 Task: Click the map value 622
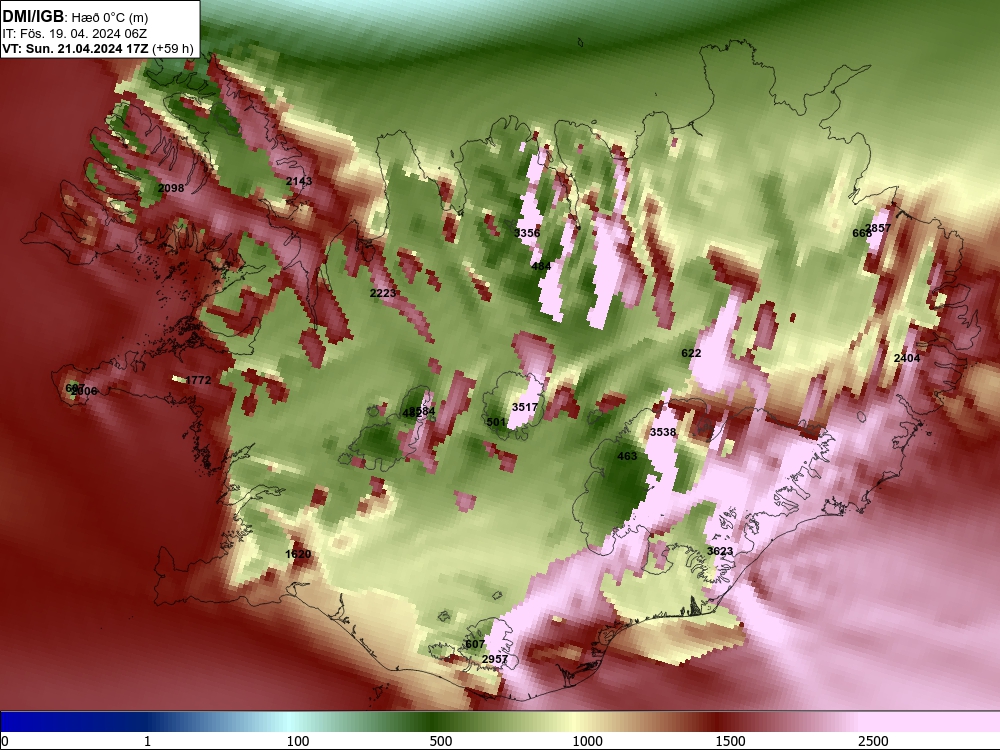(x=691, y=353)
